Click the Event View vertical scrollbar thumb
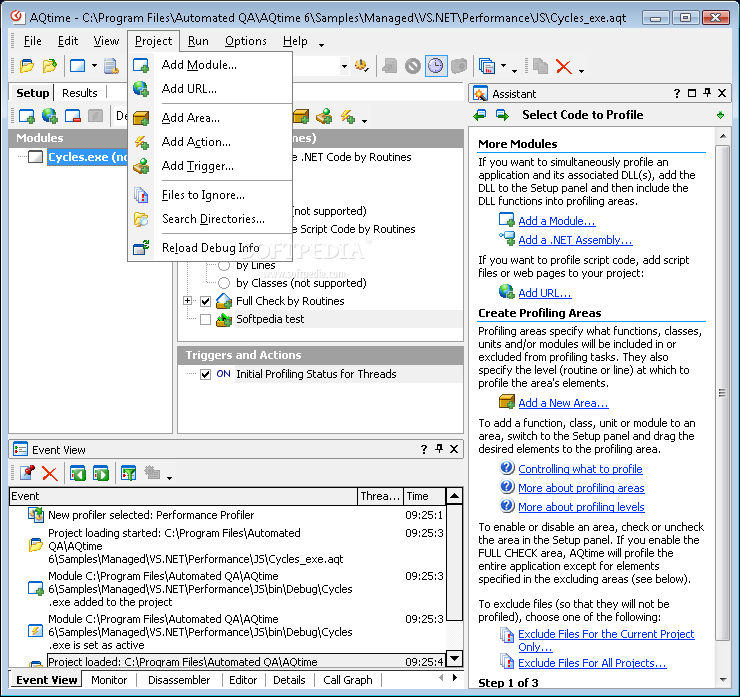 click(x=454, y=563)
